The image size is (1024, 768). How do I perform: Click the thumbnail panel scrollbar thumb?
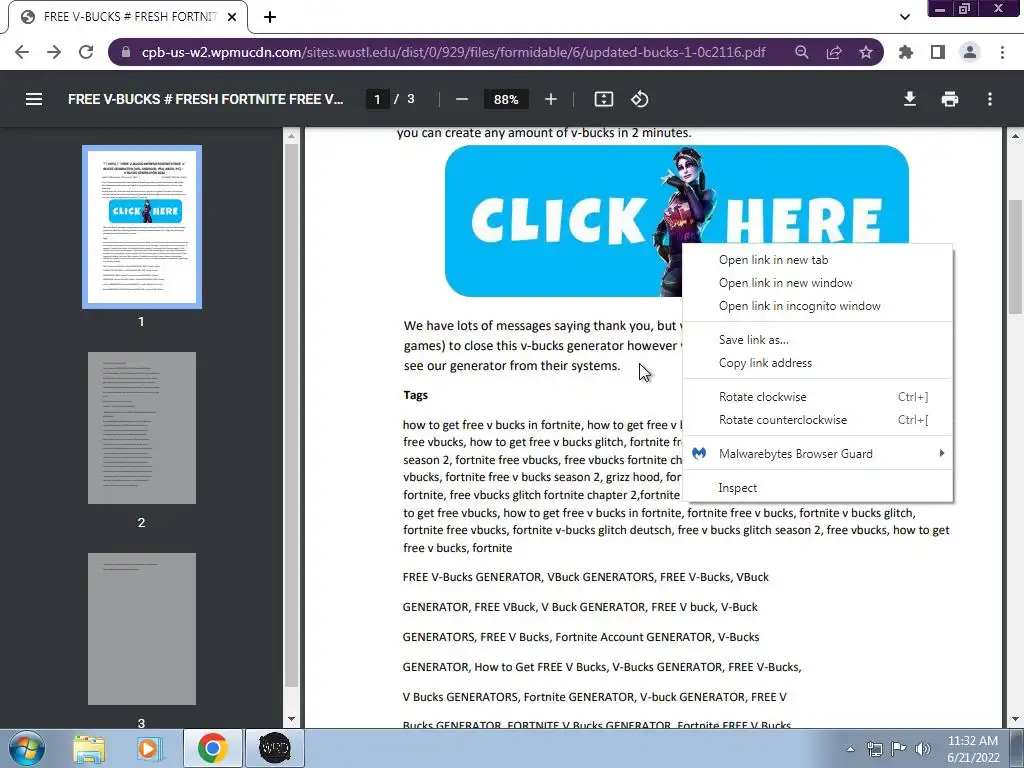pos(291,415)
